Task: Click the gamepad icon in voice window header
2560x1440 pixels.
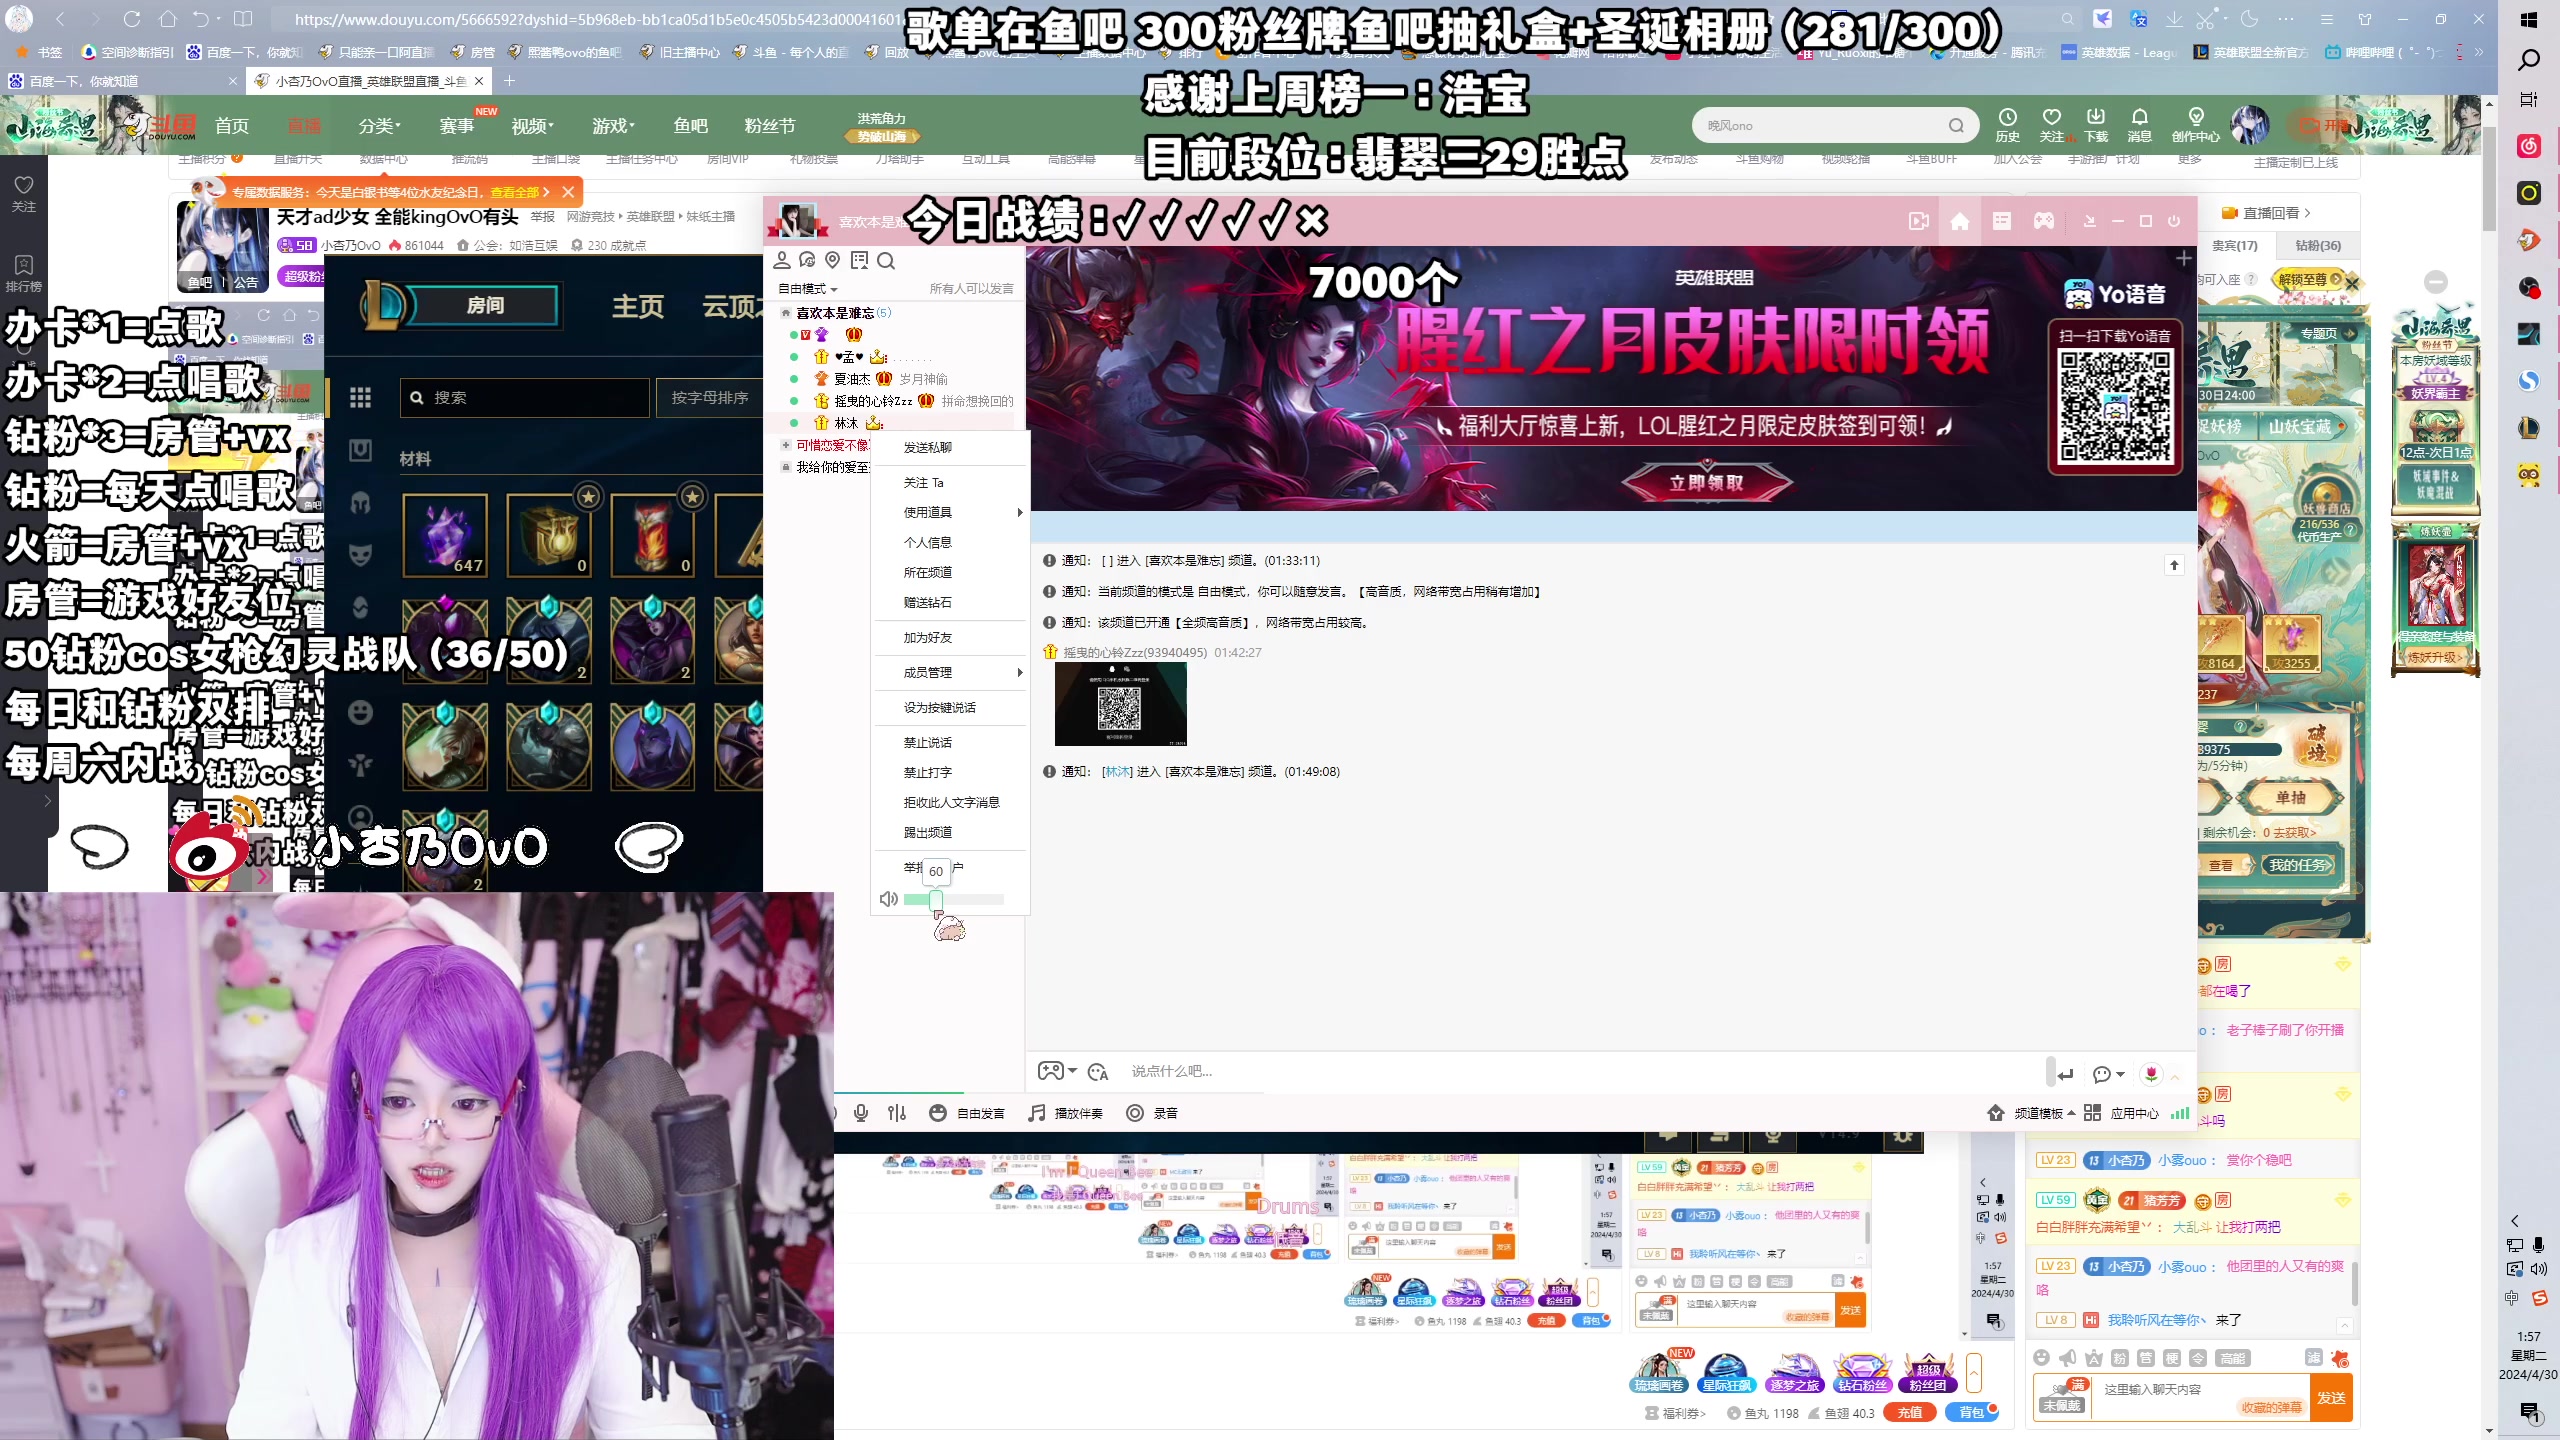Action: pos(2043,222)
